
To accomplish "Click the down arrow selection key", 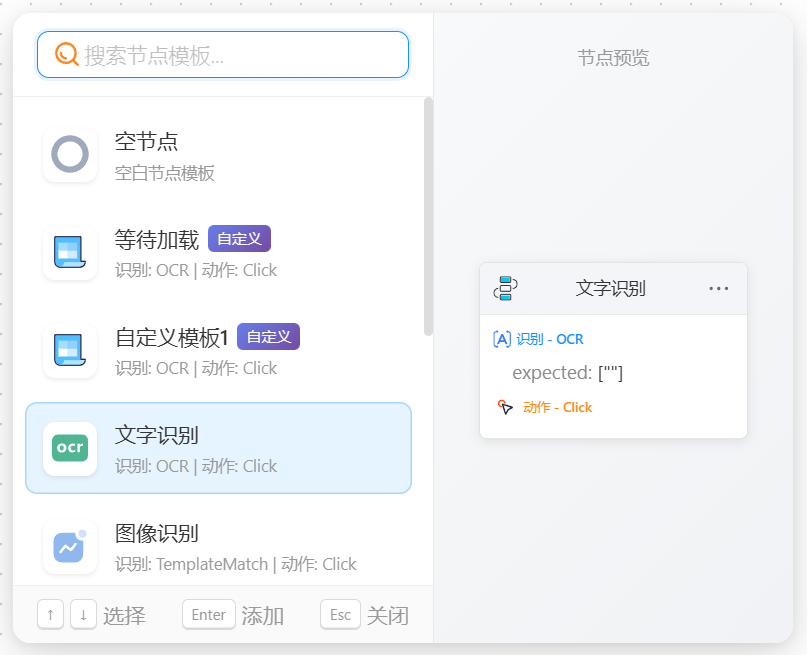I will 84,615.
